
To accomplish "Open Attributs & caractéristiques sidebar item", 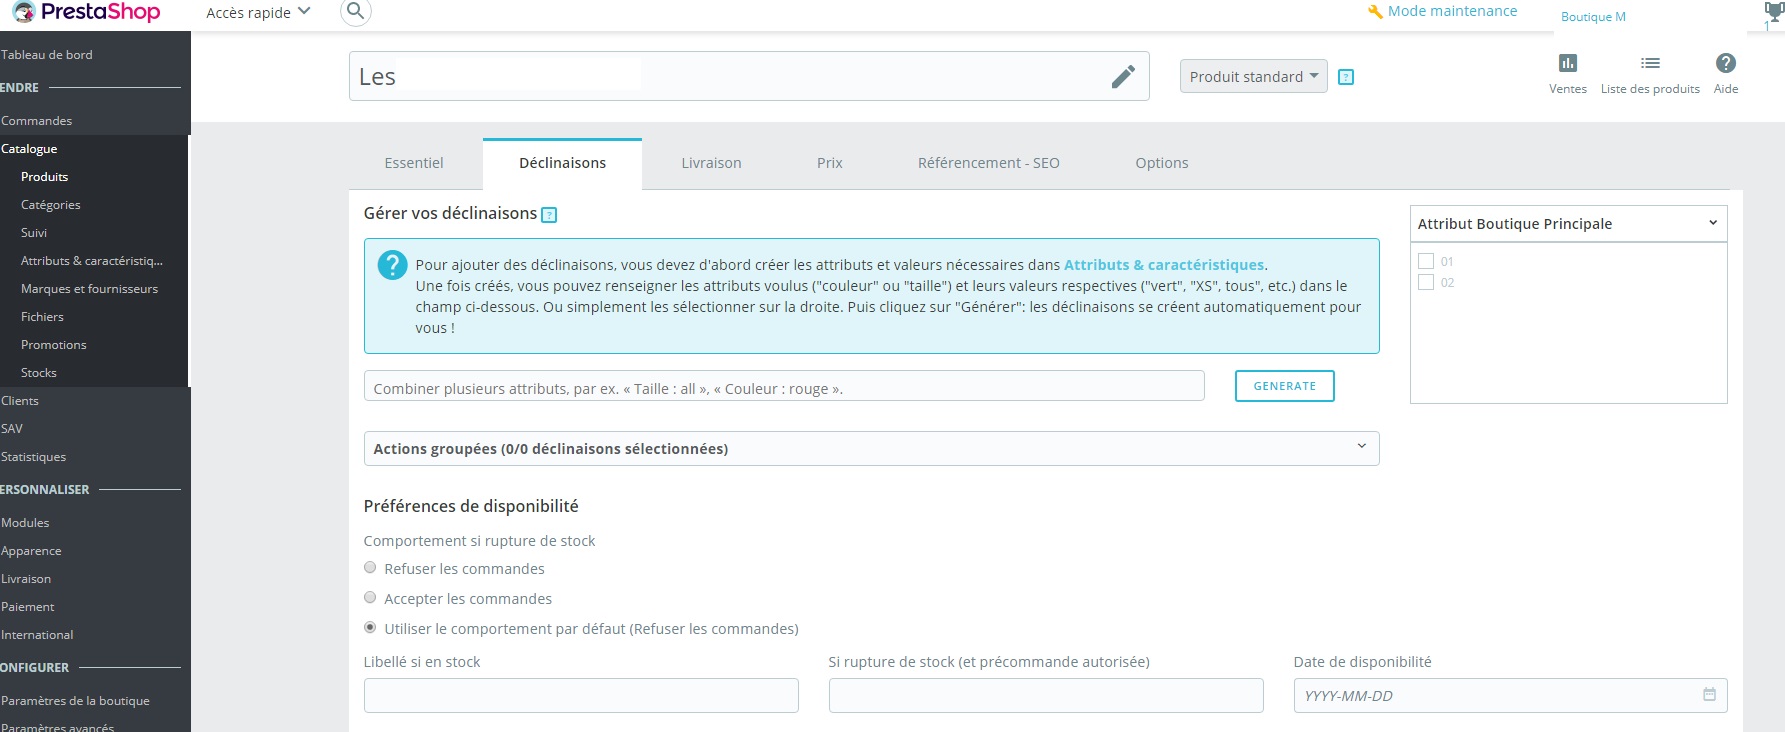I will pyautogui.click(x=92, y=261).
